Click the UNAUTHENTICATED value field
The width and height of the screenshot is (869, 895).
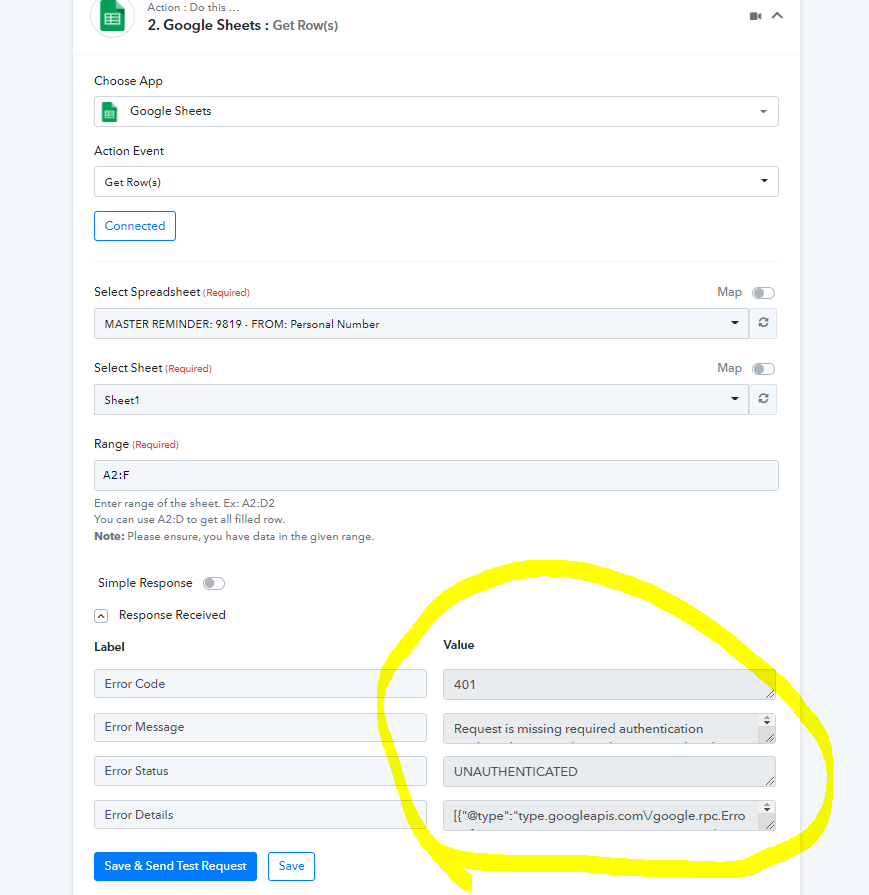tap(609, 772)
